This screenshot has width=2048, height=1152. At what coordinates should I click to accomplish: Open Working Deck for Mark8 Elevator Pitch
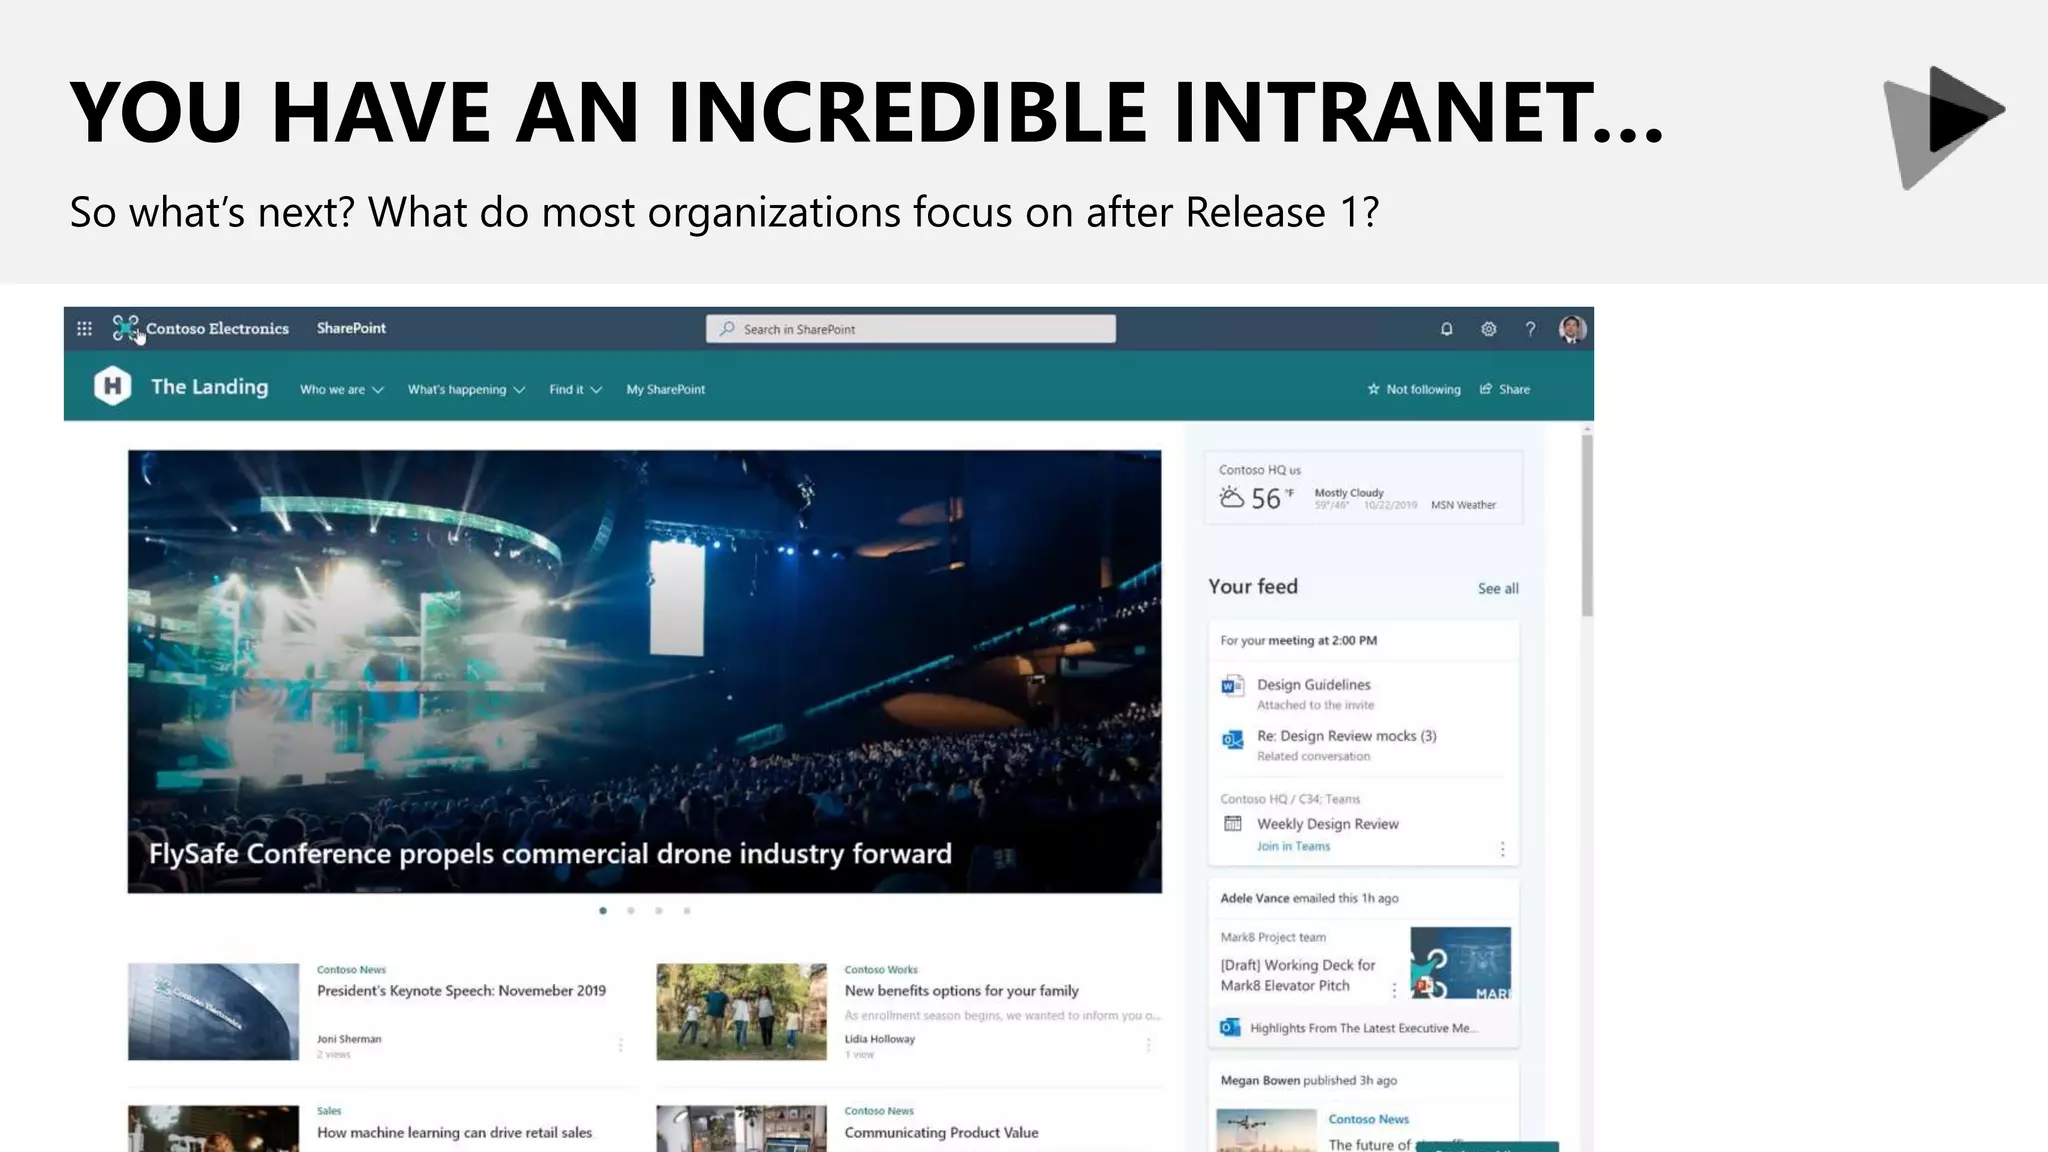click(1298, 975)
